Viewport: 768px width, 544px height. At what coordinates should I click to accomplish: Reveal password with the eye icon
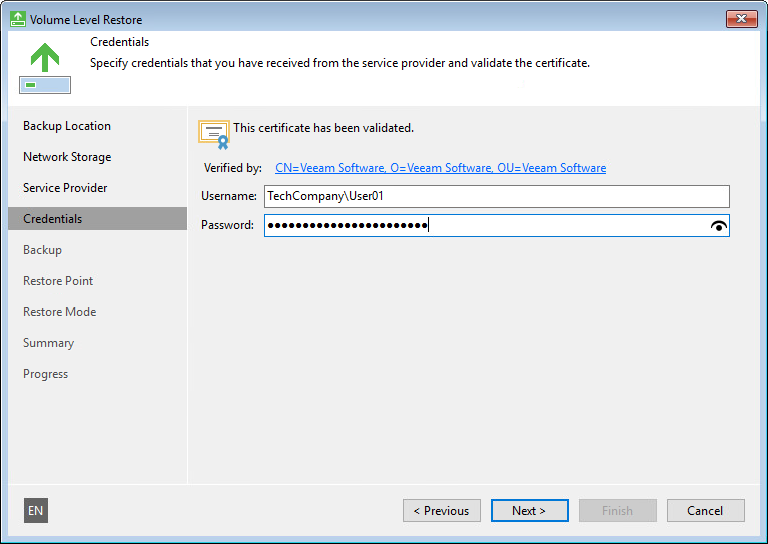(x=719, y=226)
